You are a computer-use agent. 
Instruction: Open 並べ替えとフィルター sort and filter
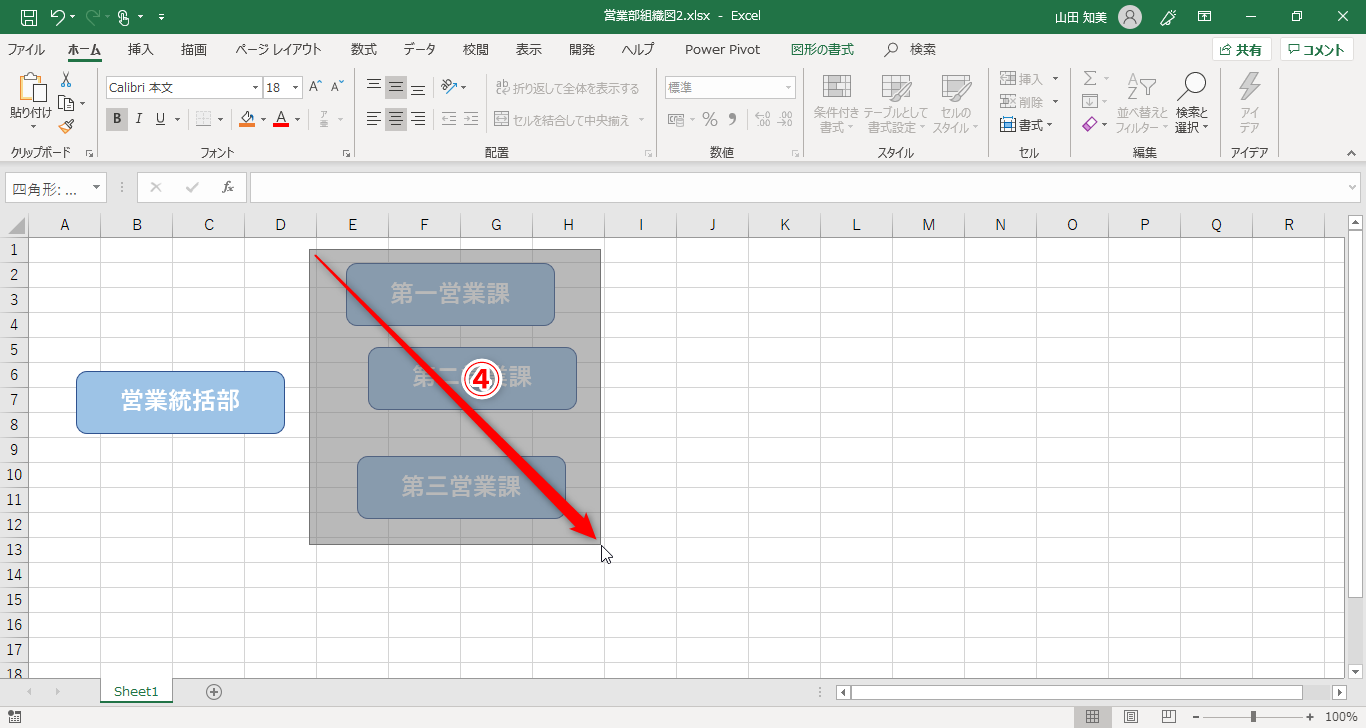click(1141, 104)
